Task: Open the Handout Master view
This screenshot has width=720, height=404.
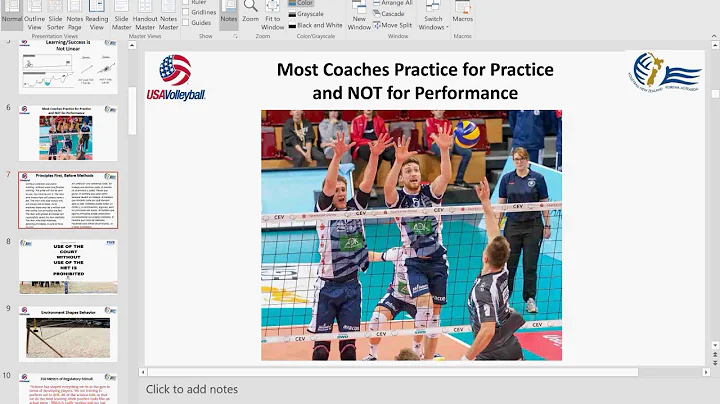Action: pyautogui.click(x=145, y=15)
